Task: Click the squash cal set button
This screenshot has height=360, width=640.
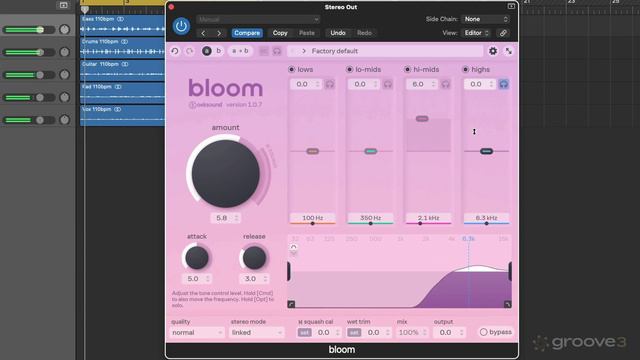Action: [x=304, y=333]
